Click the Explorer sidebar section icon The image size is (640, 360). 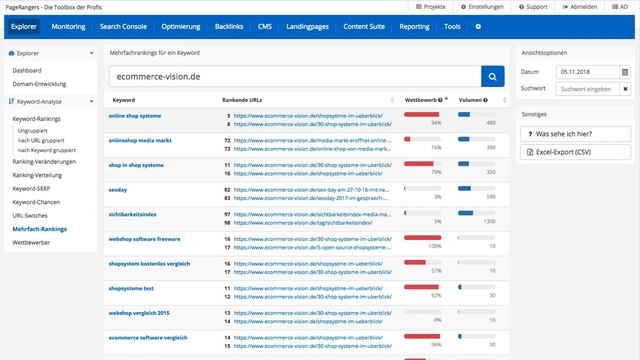pos(11,53)
